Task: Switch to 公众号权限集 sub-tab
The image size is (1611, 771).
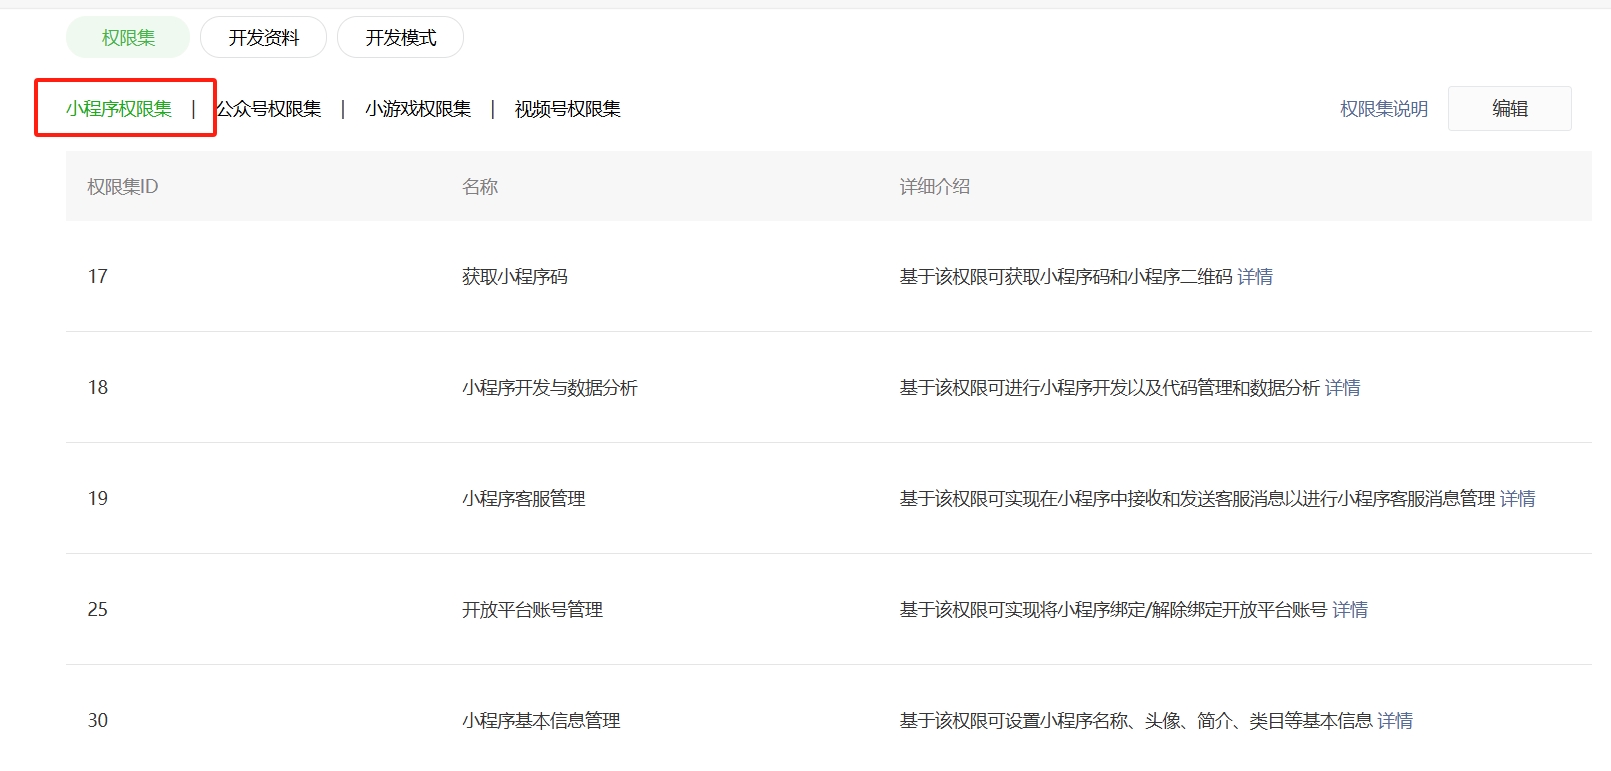Action: tap(269, 109)
